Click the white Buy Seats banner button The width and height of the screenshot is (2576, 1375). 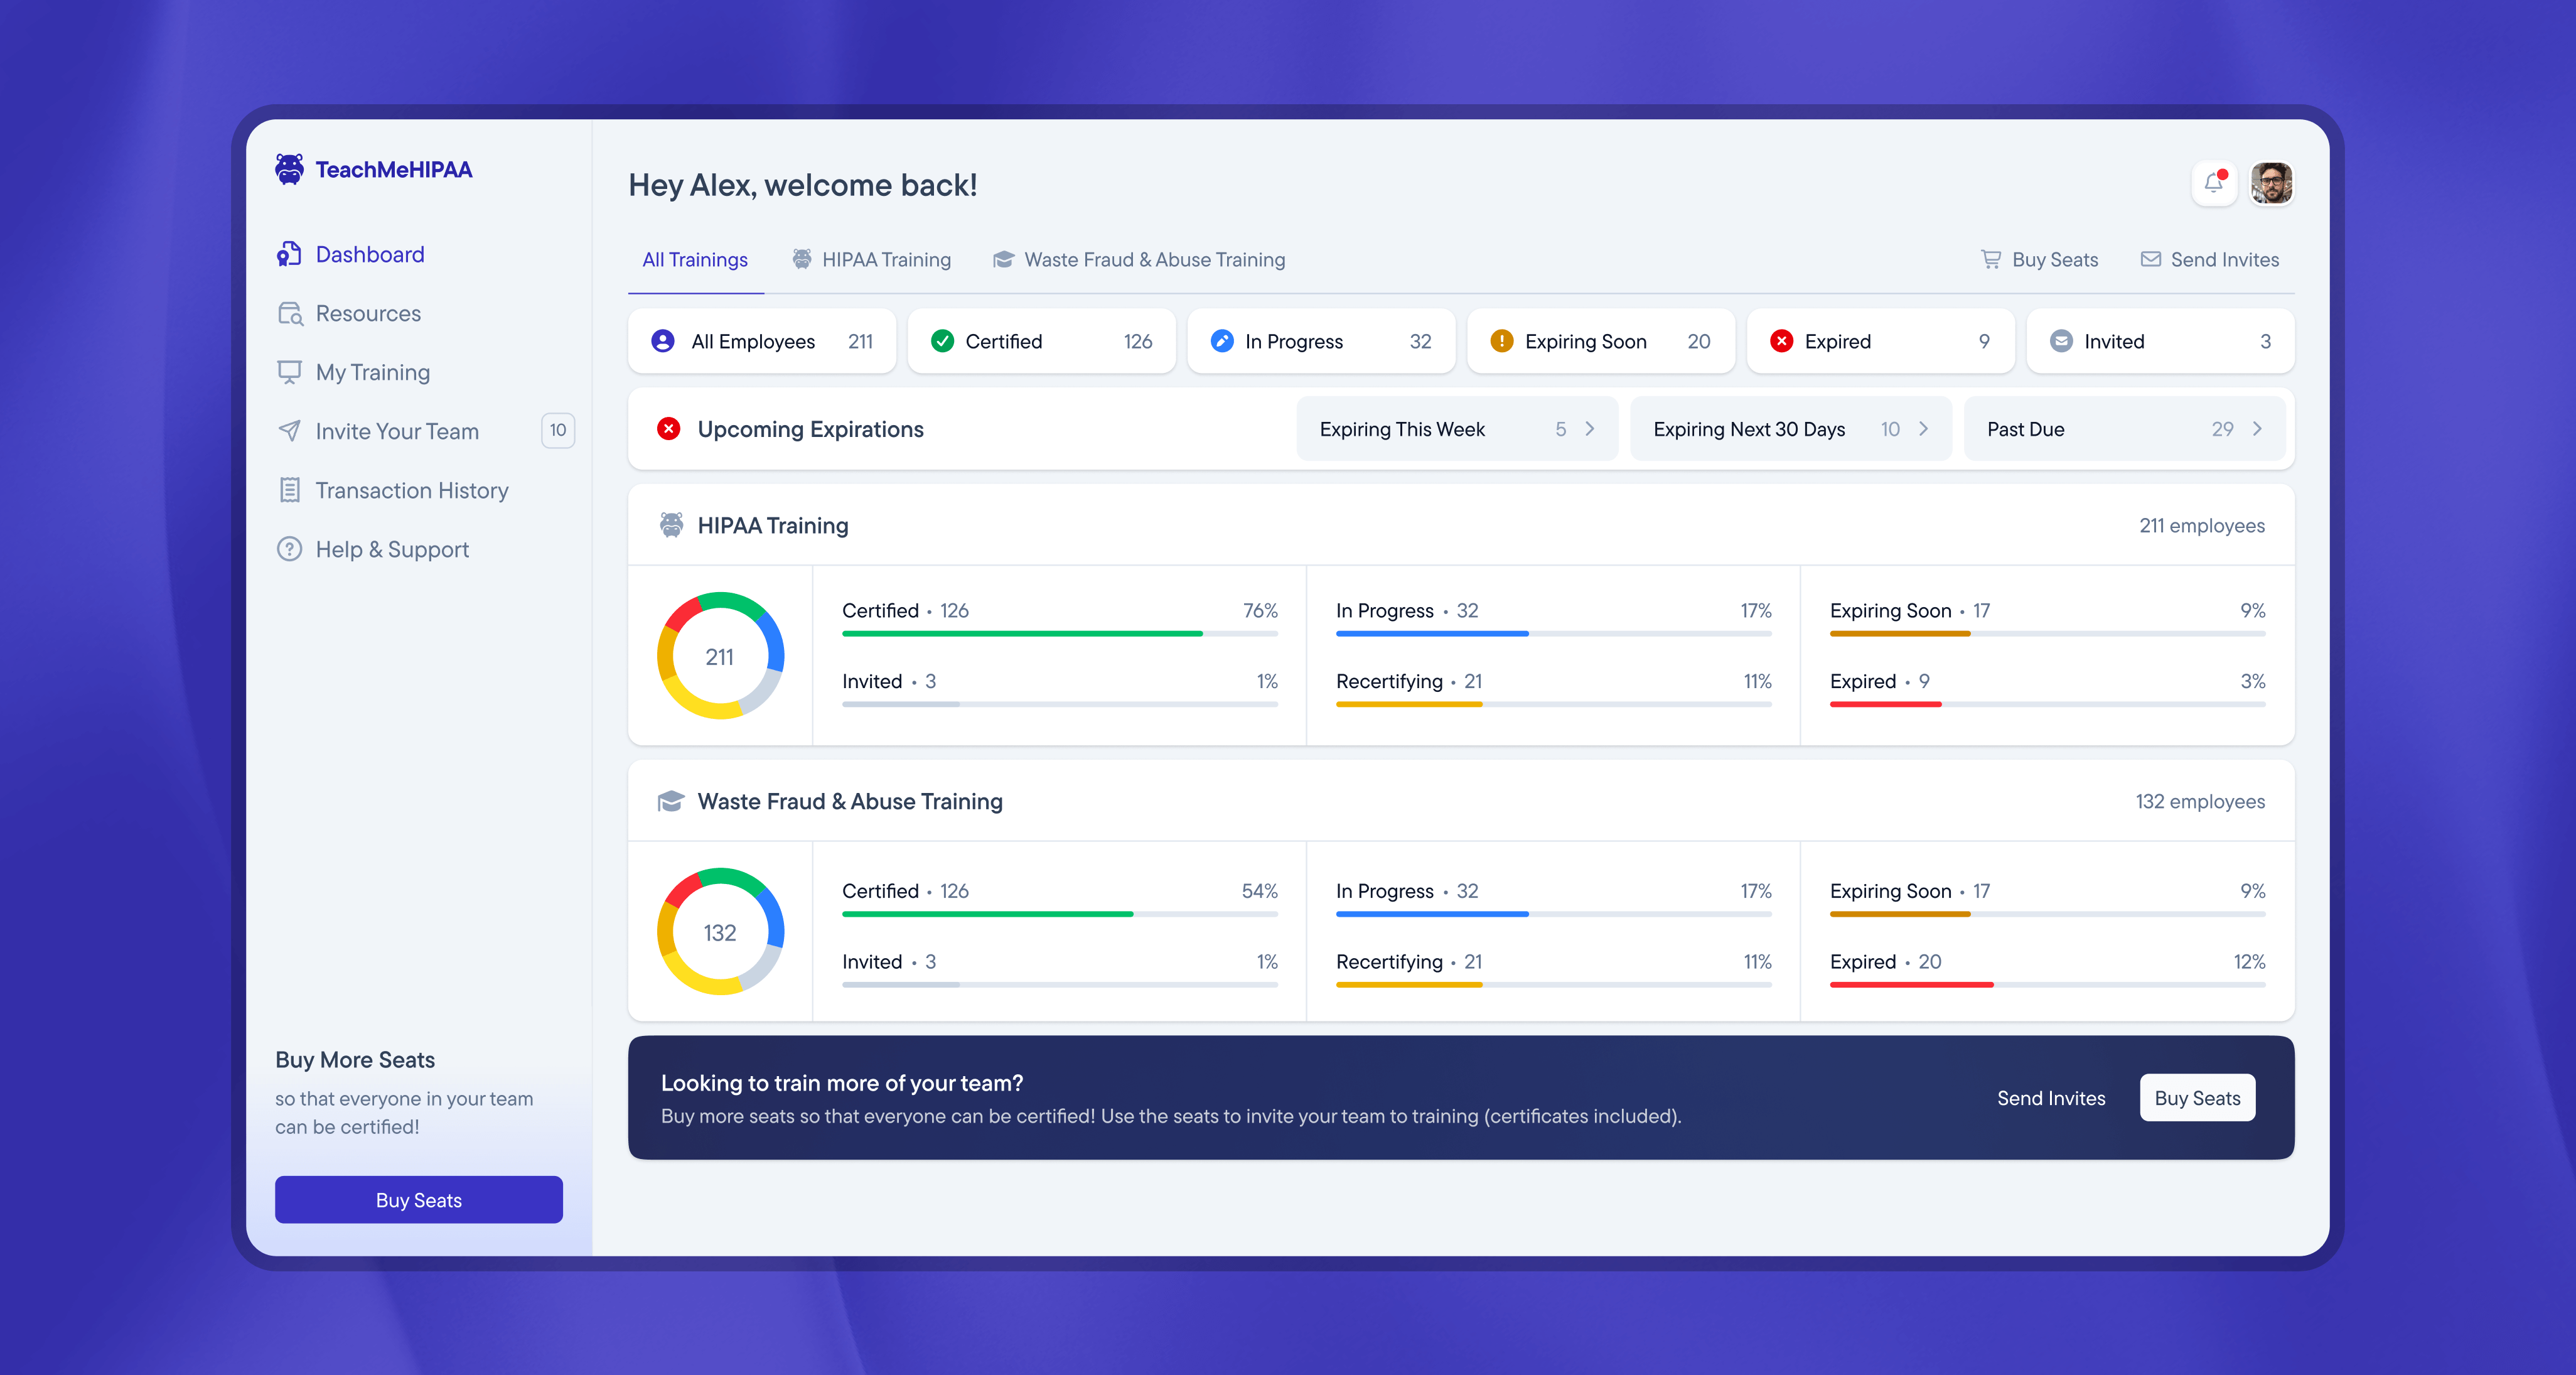pos(2197,1098)
